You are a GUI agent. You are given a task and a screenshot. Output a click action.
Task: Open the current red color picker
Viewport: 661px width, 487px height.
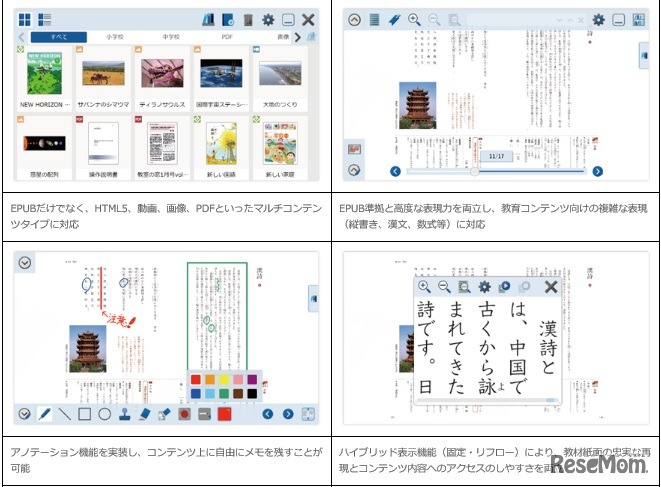click(224, 414)
